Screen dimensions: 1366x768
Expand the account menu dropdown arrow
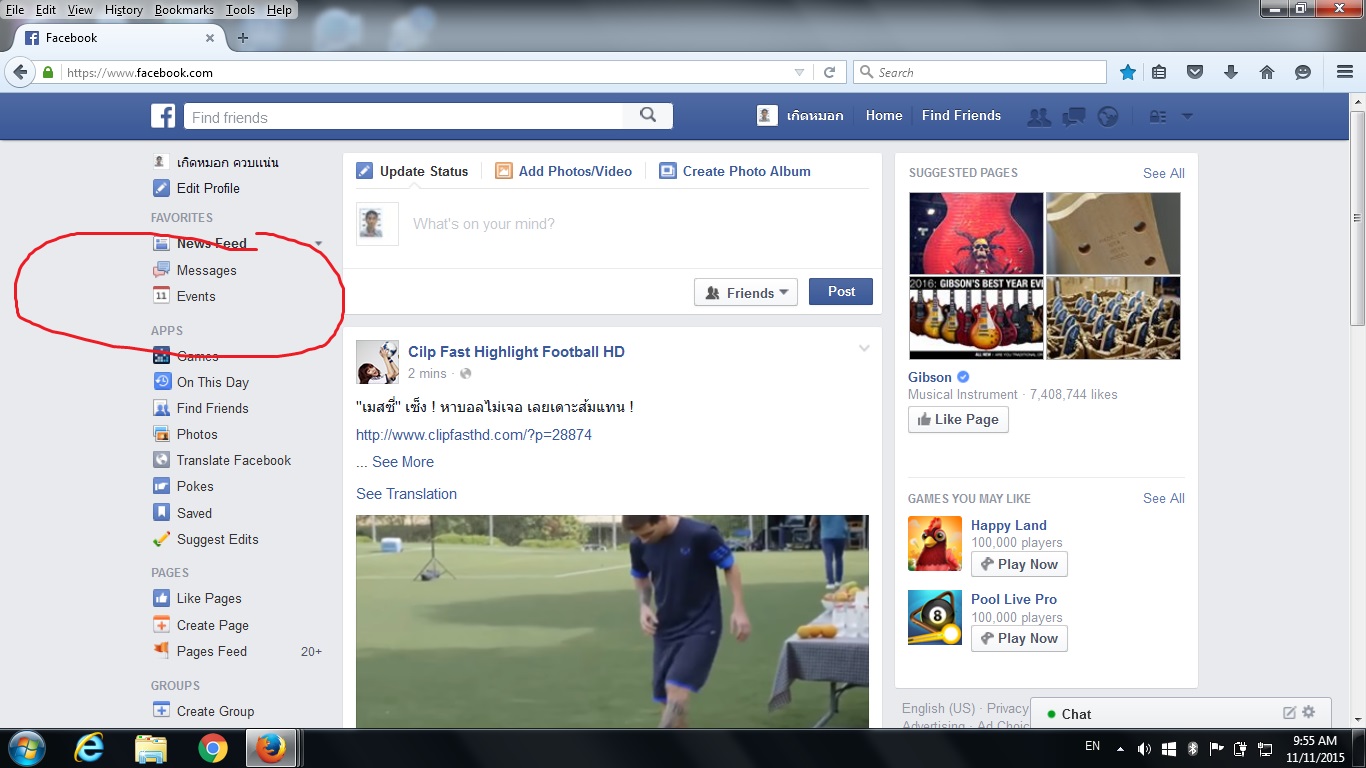click(1187, 116)
